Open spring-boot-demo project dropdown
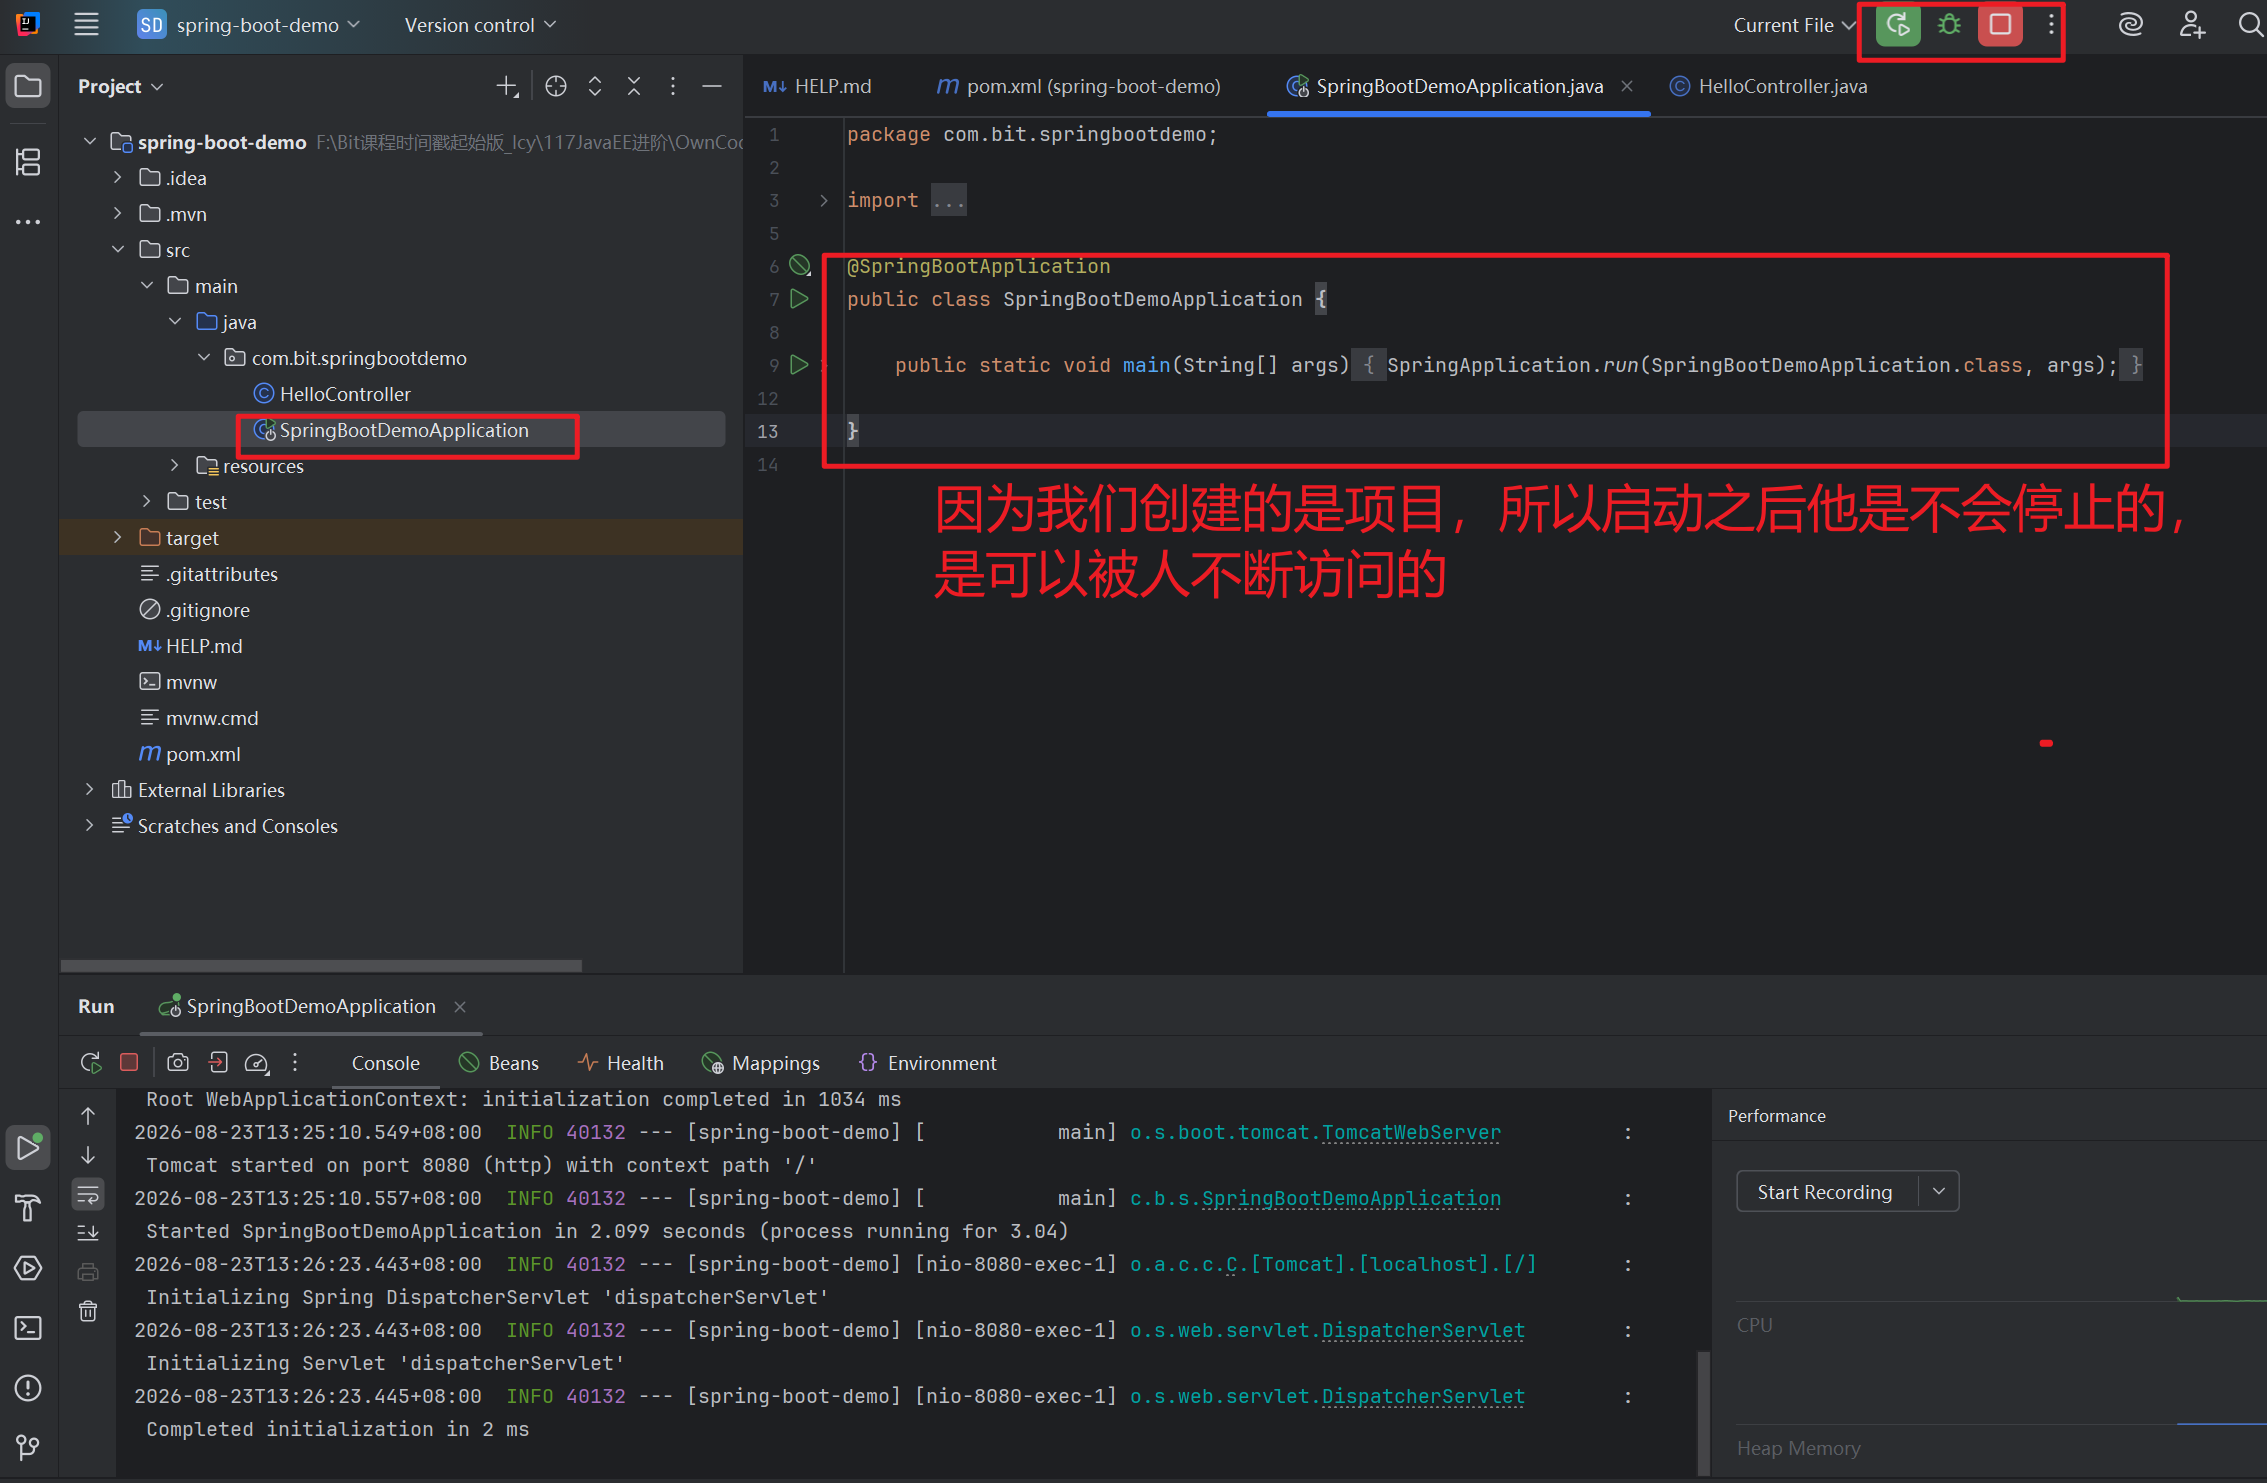The height and width of the screenshot is (1483, 2267). click(249, 25)
